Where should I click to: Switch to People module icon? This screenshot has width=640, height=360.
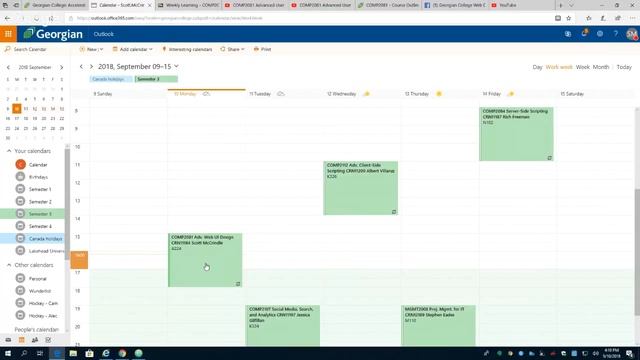35,340
